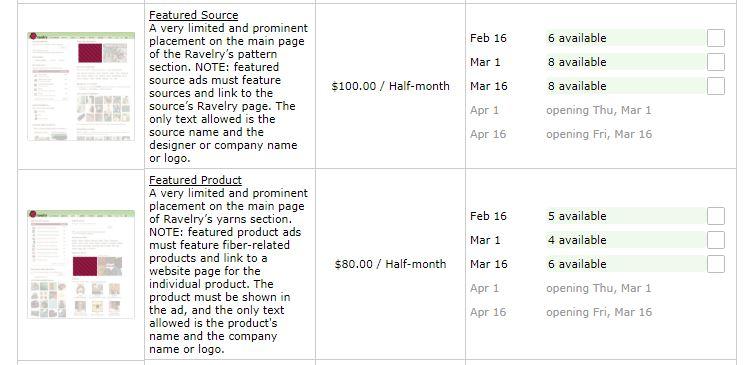Open the Featured Source preview thumbnail

(81, 86)
